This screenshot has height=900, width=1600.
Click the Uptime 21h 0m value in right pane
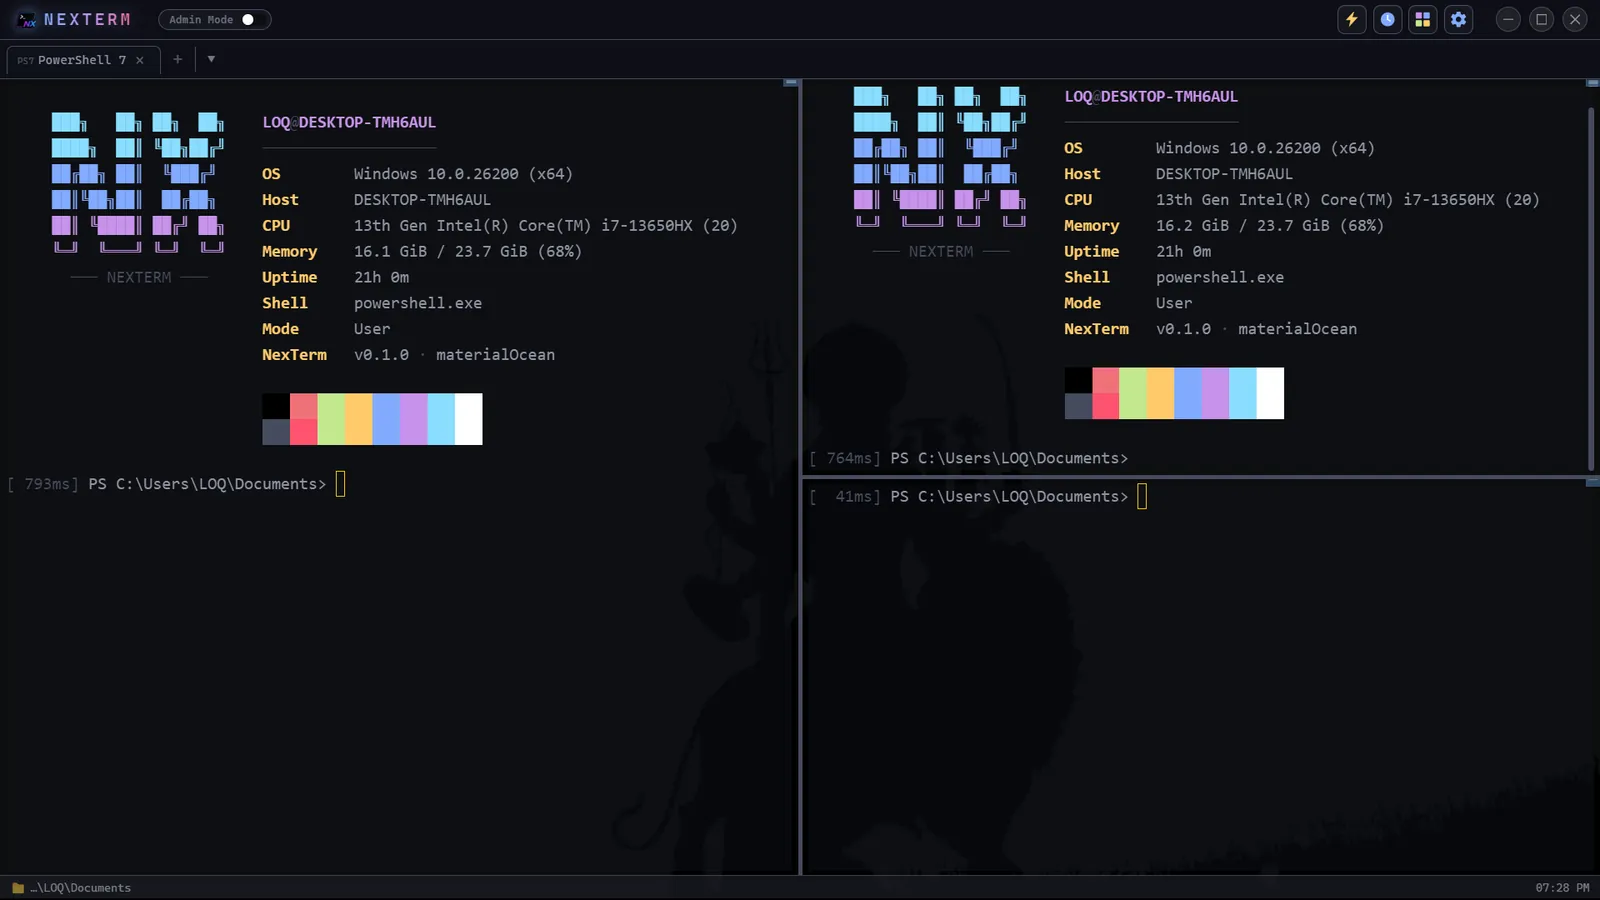pyautogui.click(x=1183, y=251)
